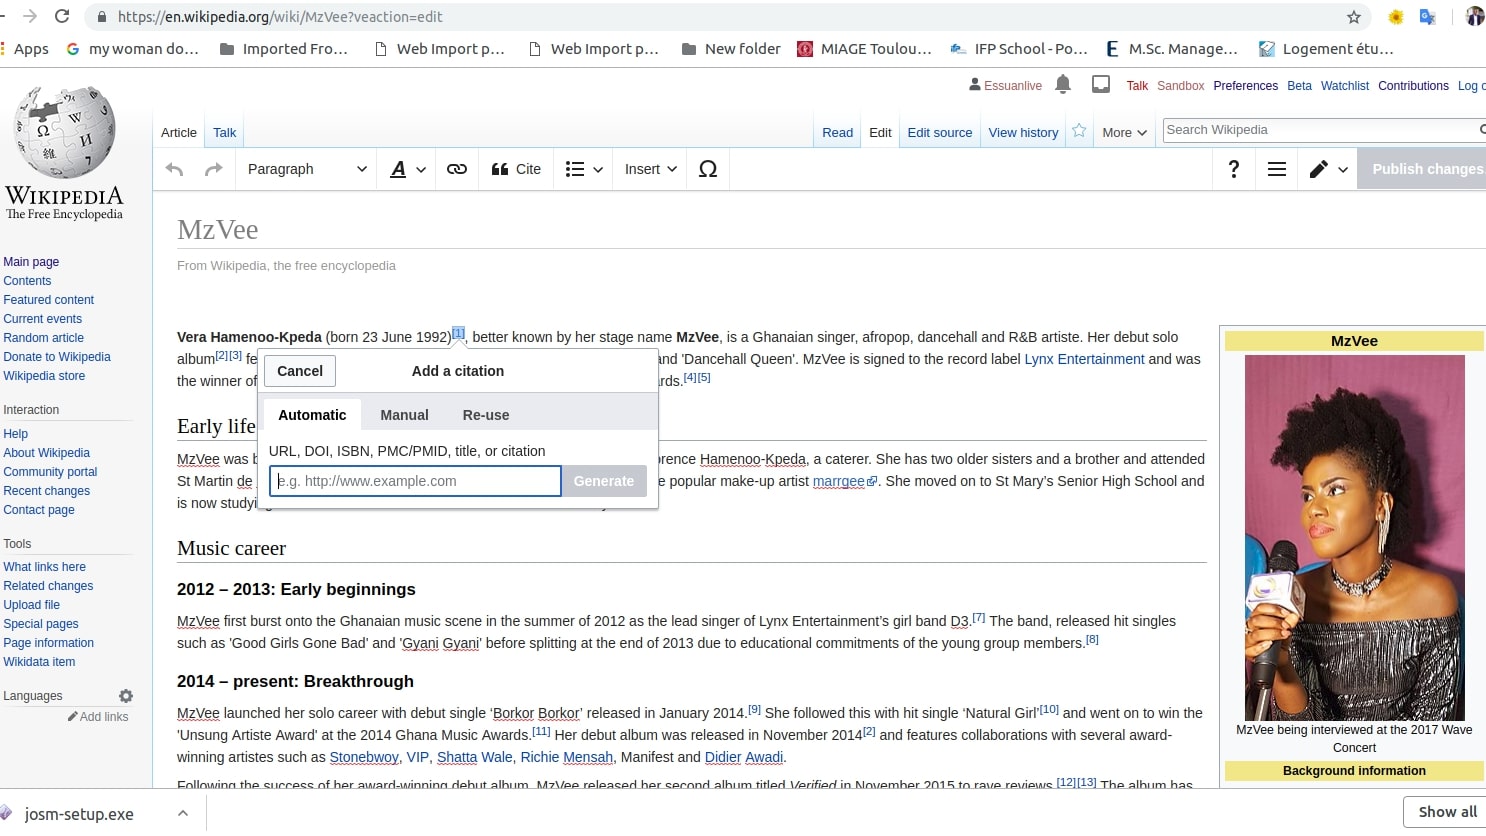Open Languages settings gear
This screenshot has width=1486, height=836.
(x=126, y=696)
